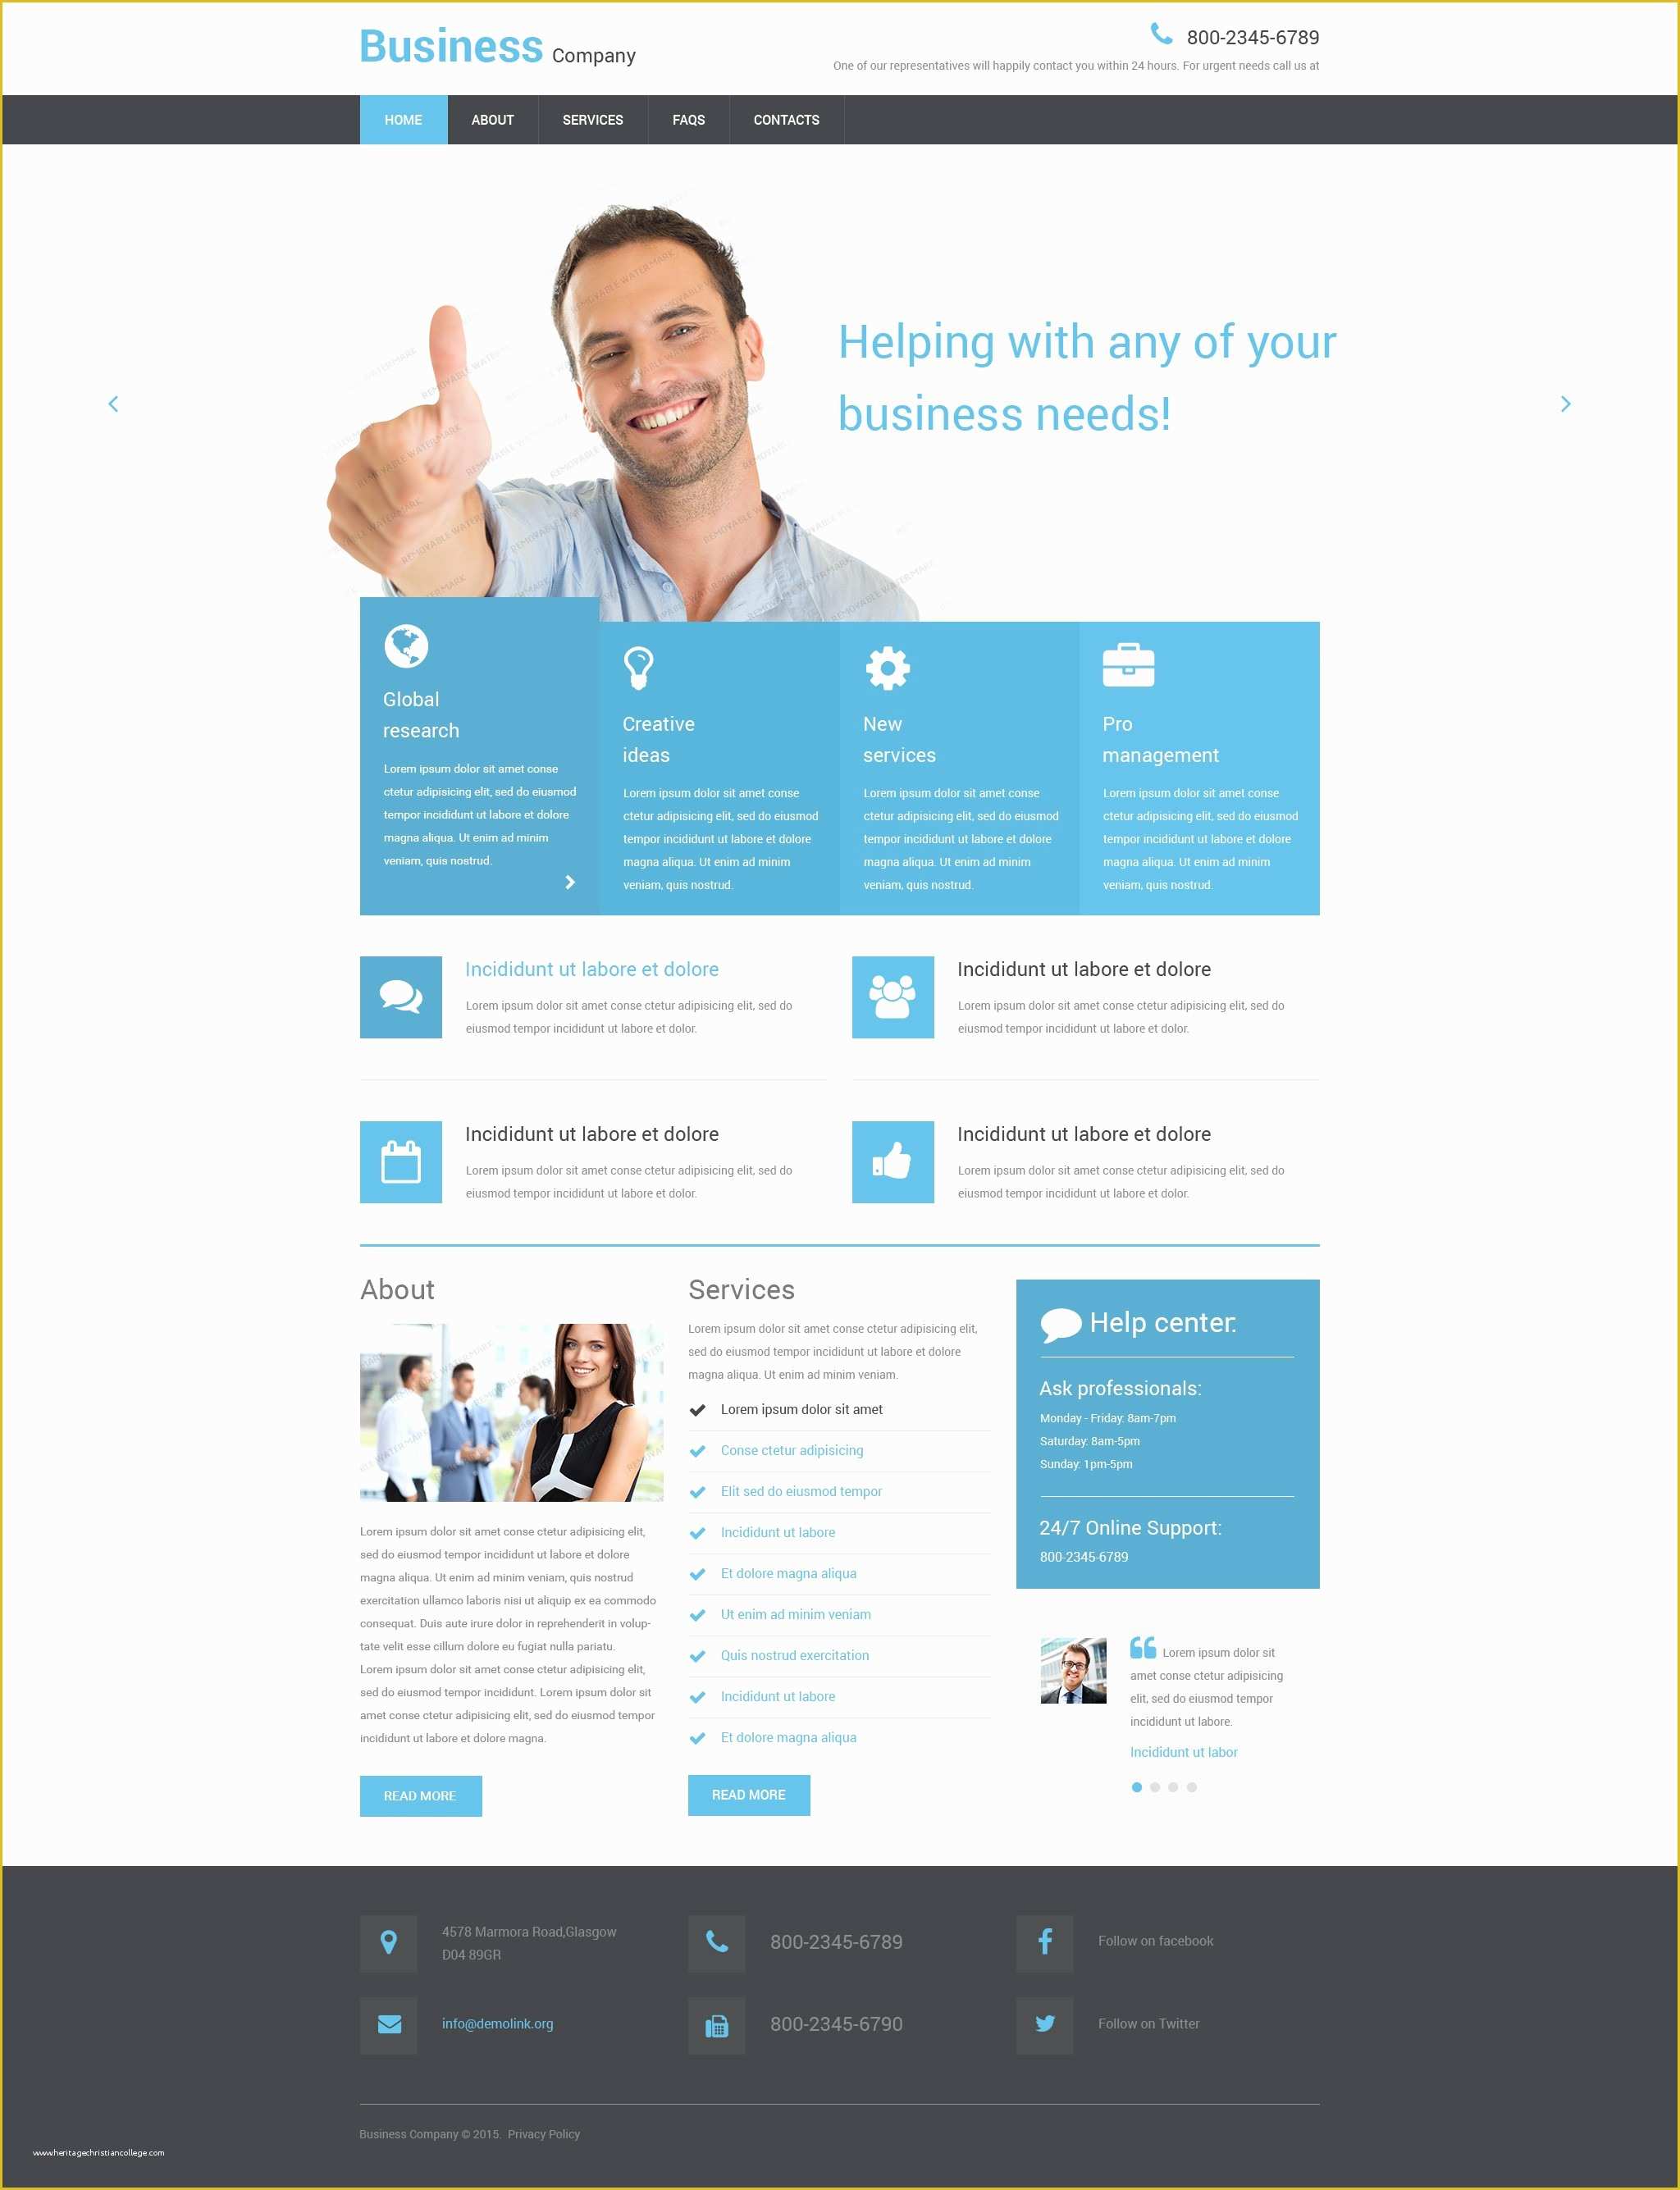
Task: Select the CONTACTS menu tab
Action: point(783,120)
